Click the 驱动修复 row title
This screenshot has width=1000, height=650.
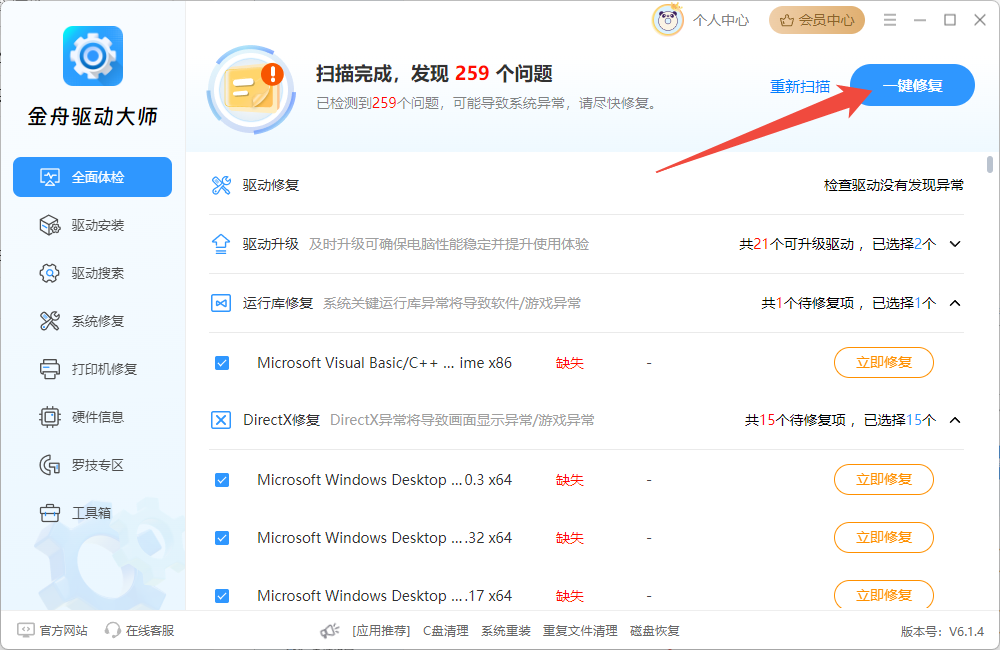click(271, 185)
